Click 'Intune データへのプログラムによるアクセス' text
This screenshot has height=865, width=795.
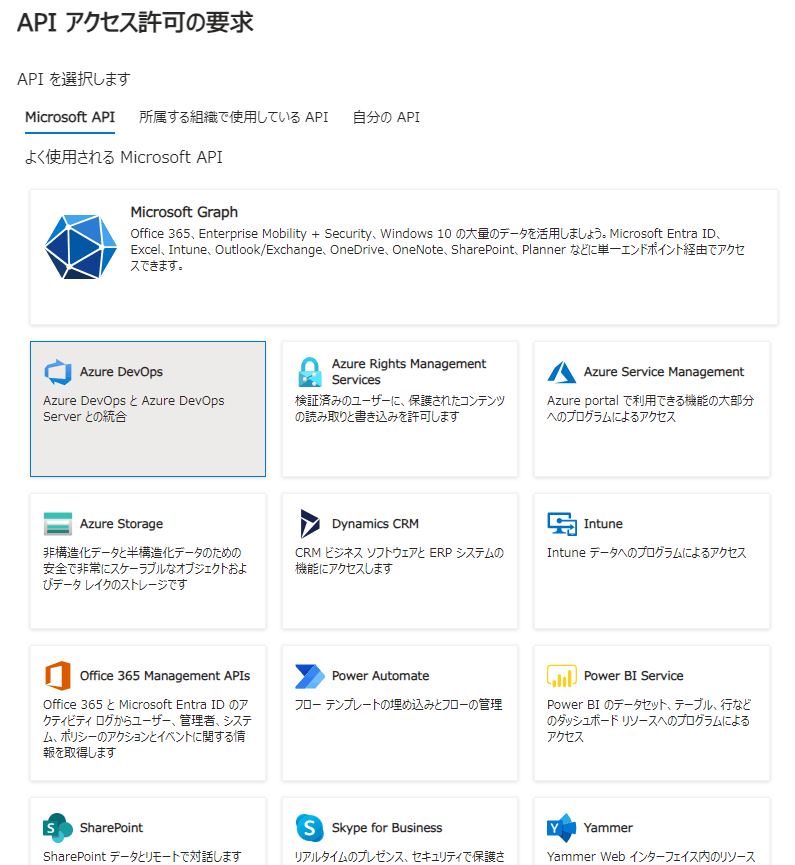point(647,553)
